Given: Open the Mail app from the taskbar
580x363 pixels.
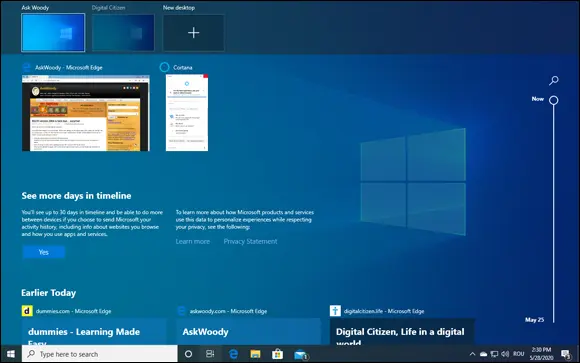Looking at the screenshot, I should [x=301, y=354].
